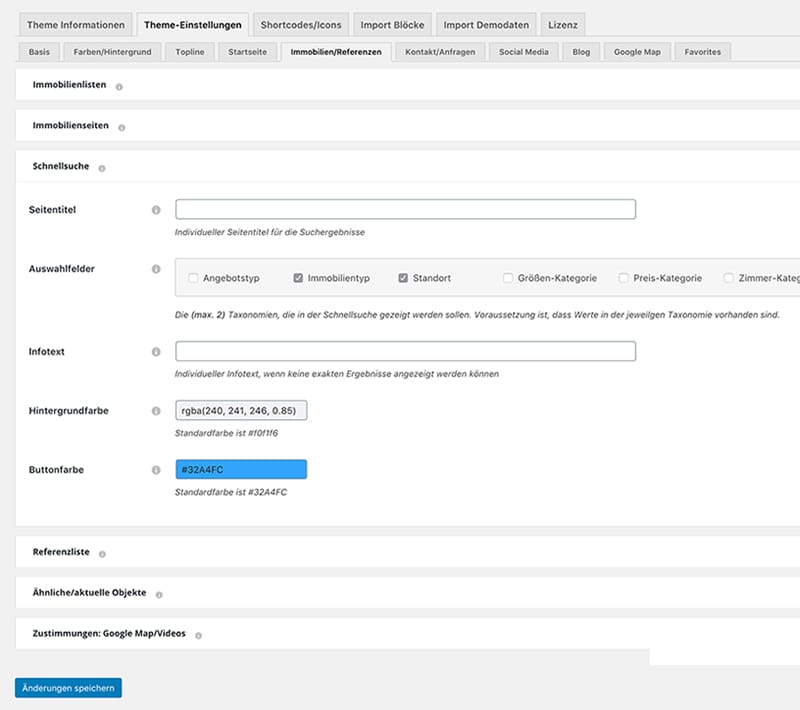800x710 pixels.
Task: Click the Hintergrundfarbe help info icon
Action: (156, 411)
